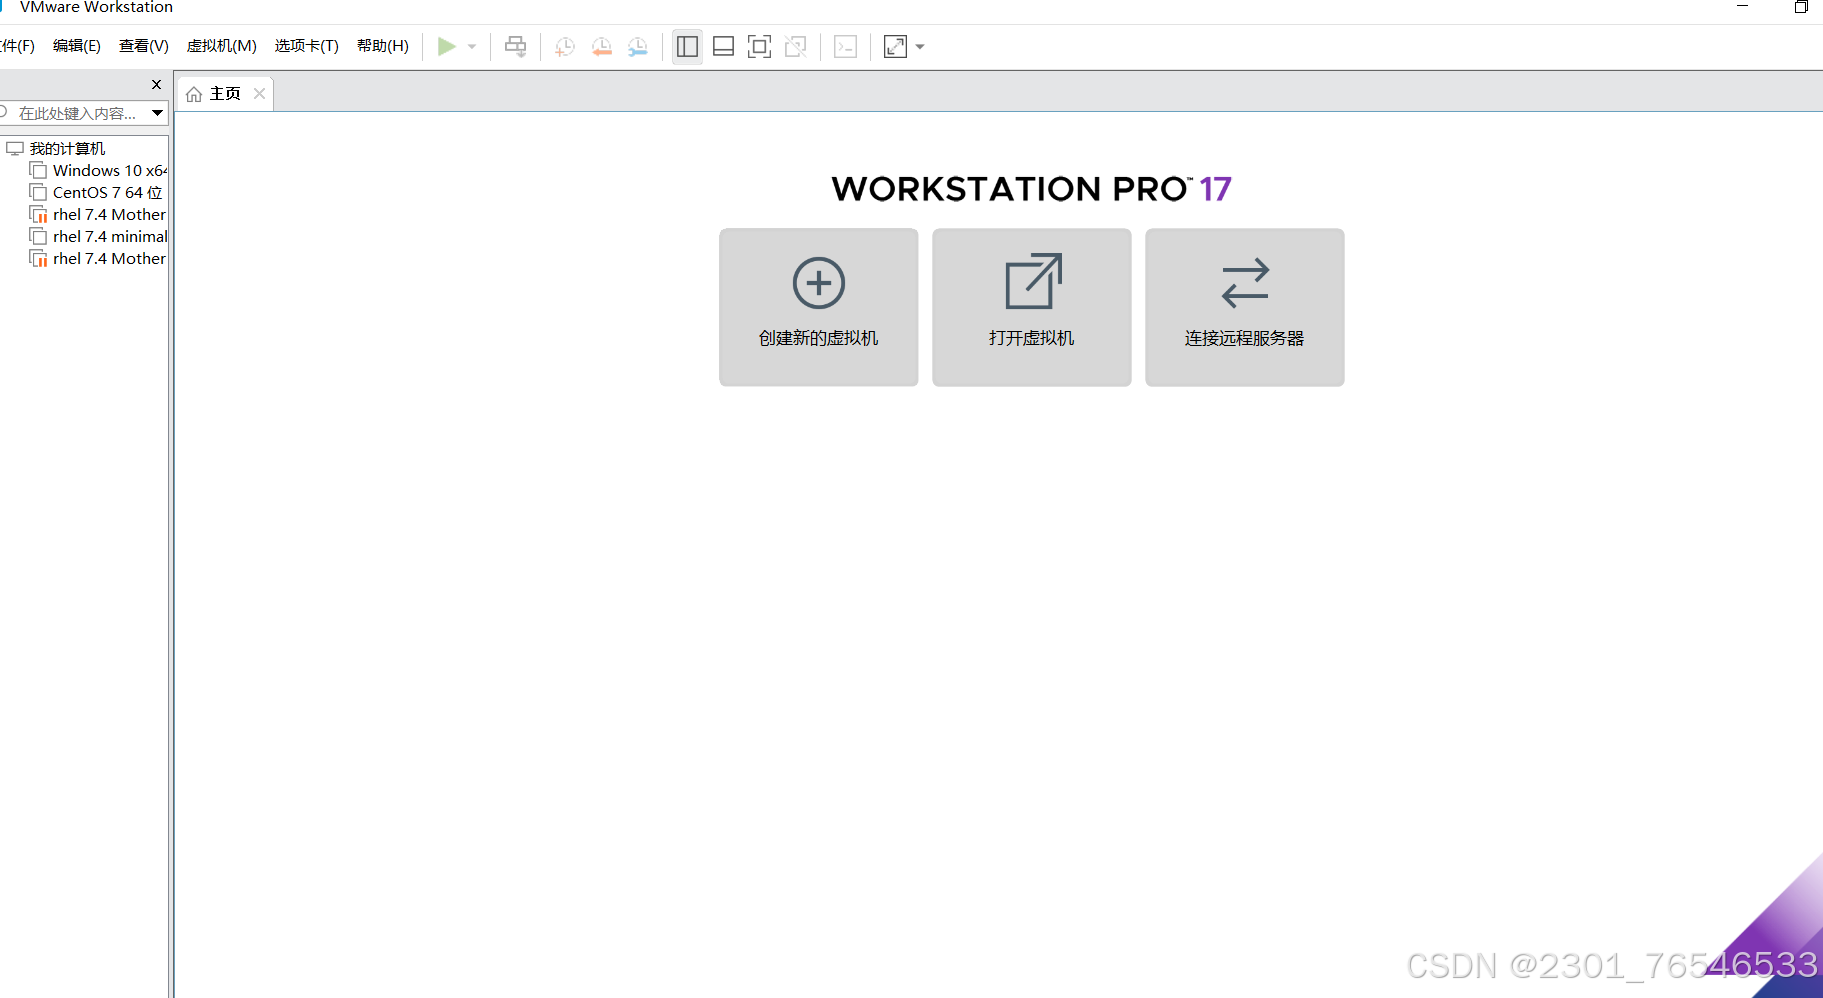Close the 主页 tab
This screenshot has width=1823, height=998.
pos(259,93)
